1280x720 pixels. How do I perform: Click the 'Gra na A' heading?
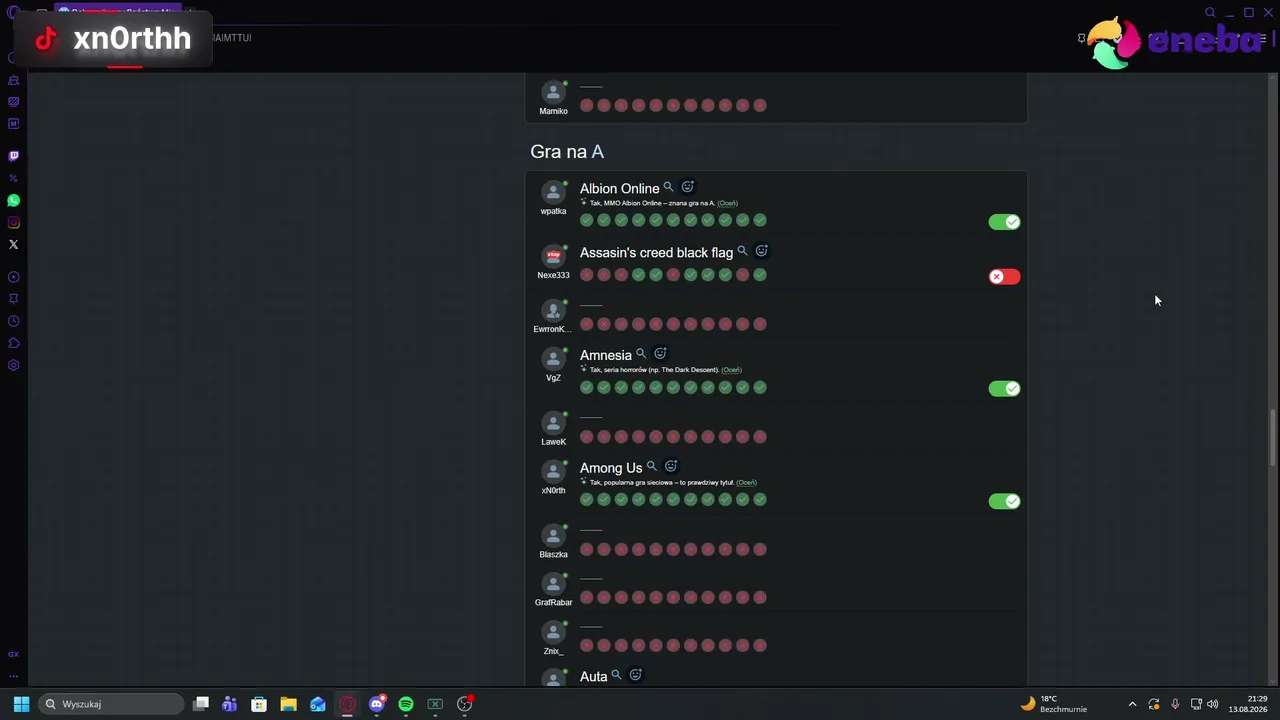click(567, 152)
